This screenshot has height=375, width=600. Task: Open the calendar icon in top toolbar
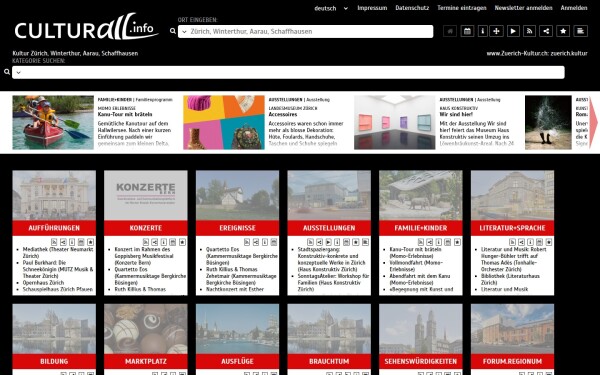(467, 31)
